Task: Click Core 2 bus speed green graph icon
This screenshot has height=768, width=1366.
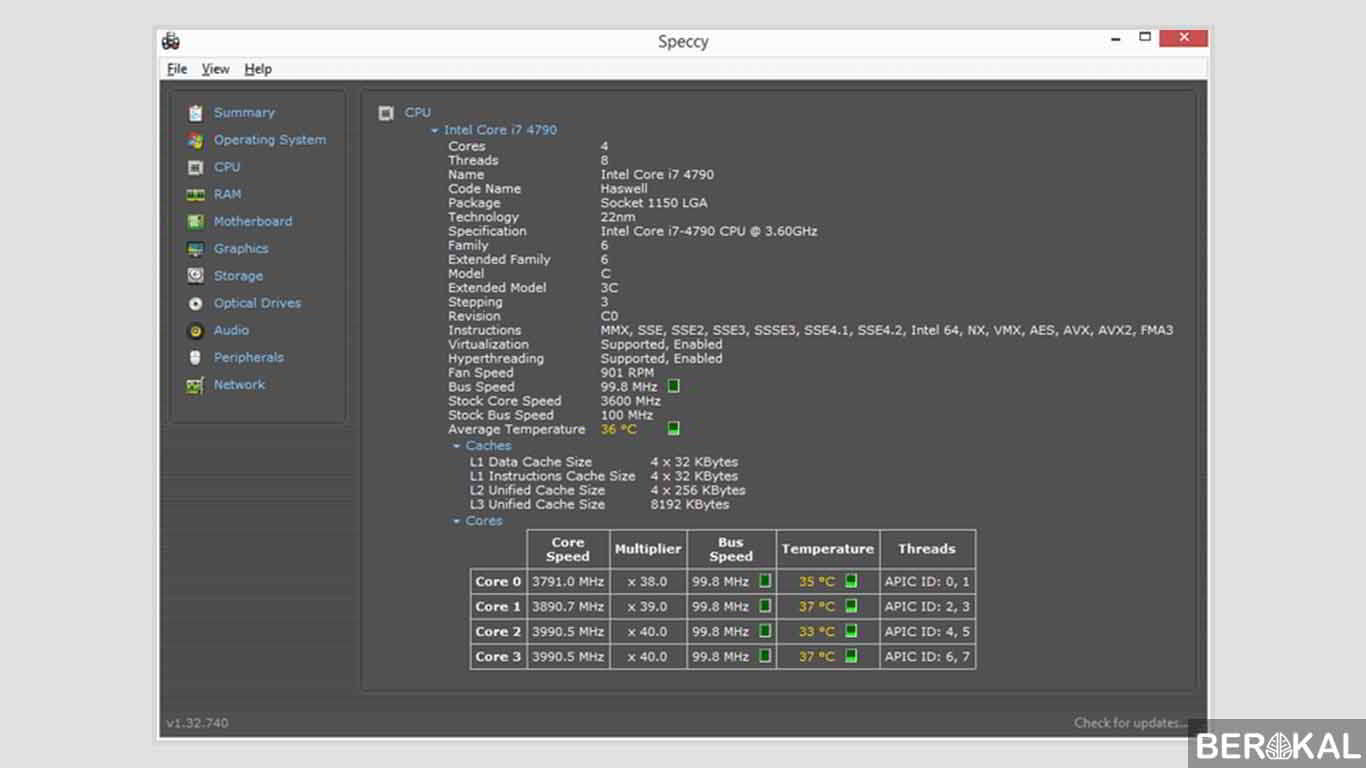Action: point(765,631)
